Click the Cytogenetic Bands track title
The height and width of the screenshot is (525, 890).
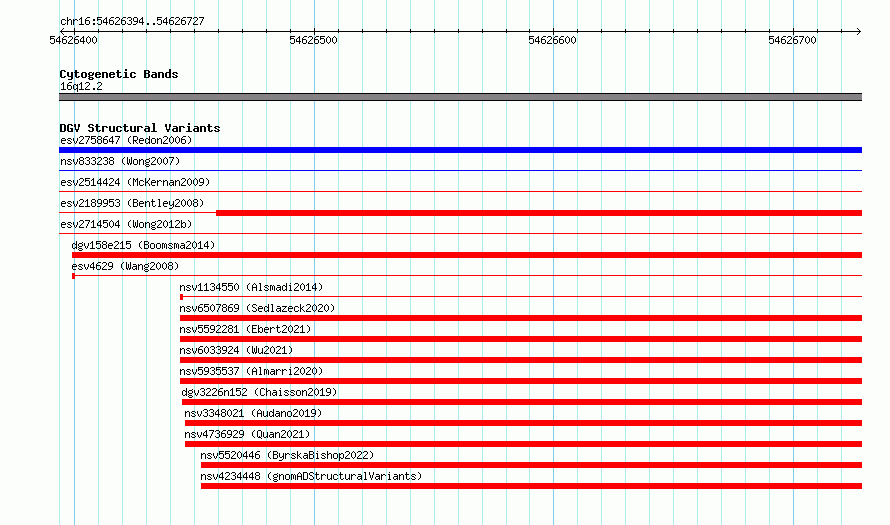click(x=119, y=74)
